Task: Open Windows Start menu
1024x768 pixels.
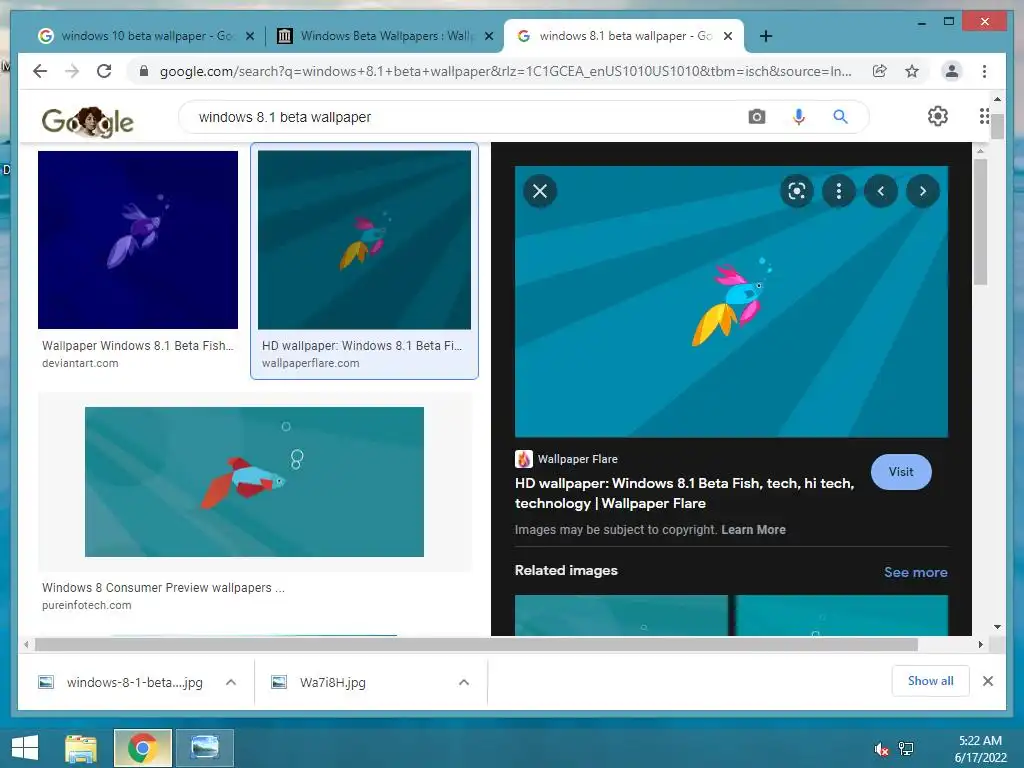Action: 25,748
